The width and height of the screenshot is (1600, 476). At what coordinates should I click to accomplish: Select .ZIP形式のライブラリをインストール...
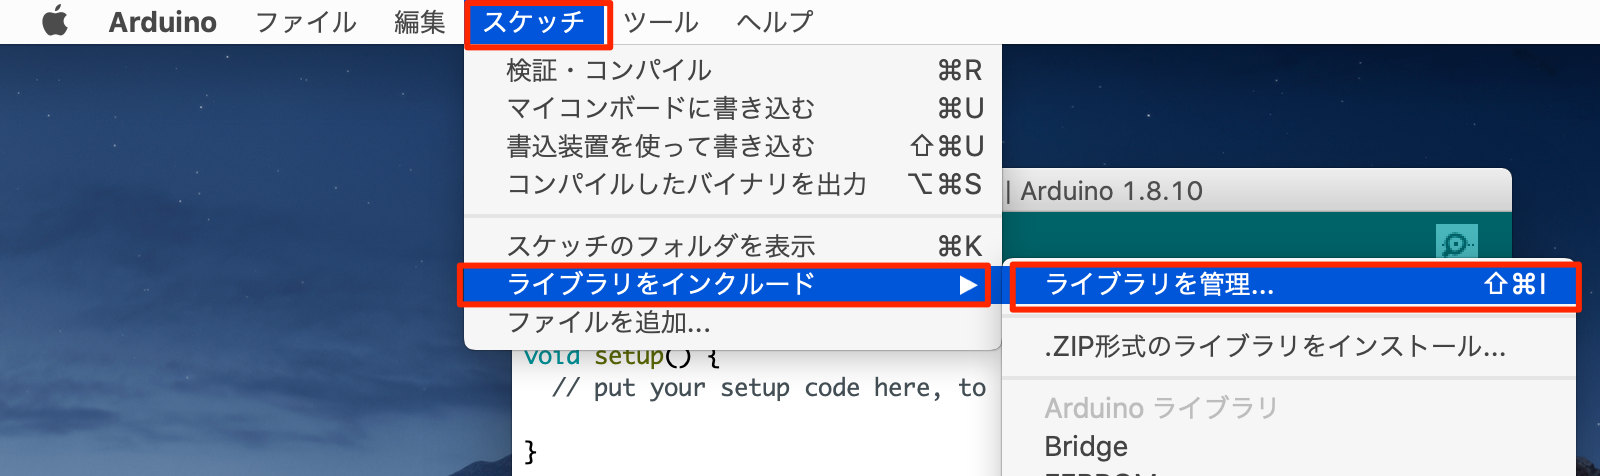1289,347
